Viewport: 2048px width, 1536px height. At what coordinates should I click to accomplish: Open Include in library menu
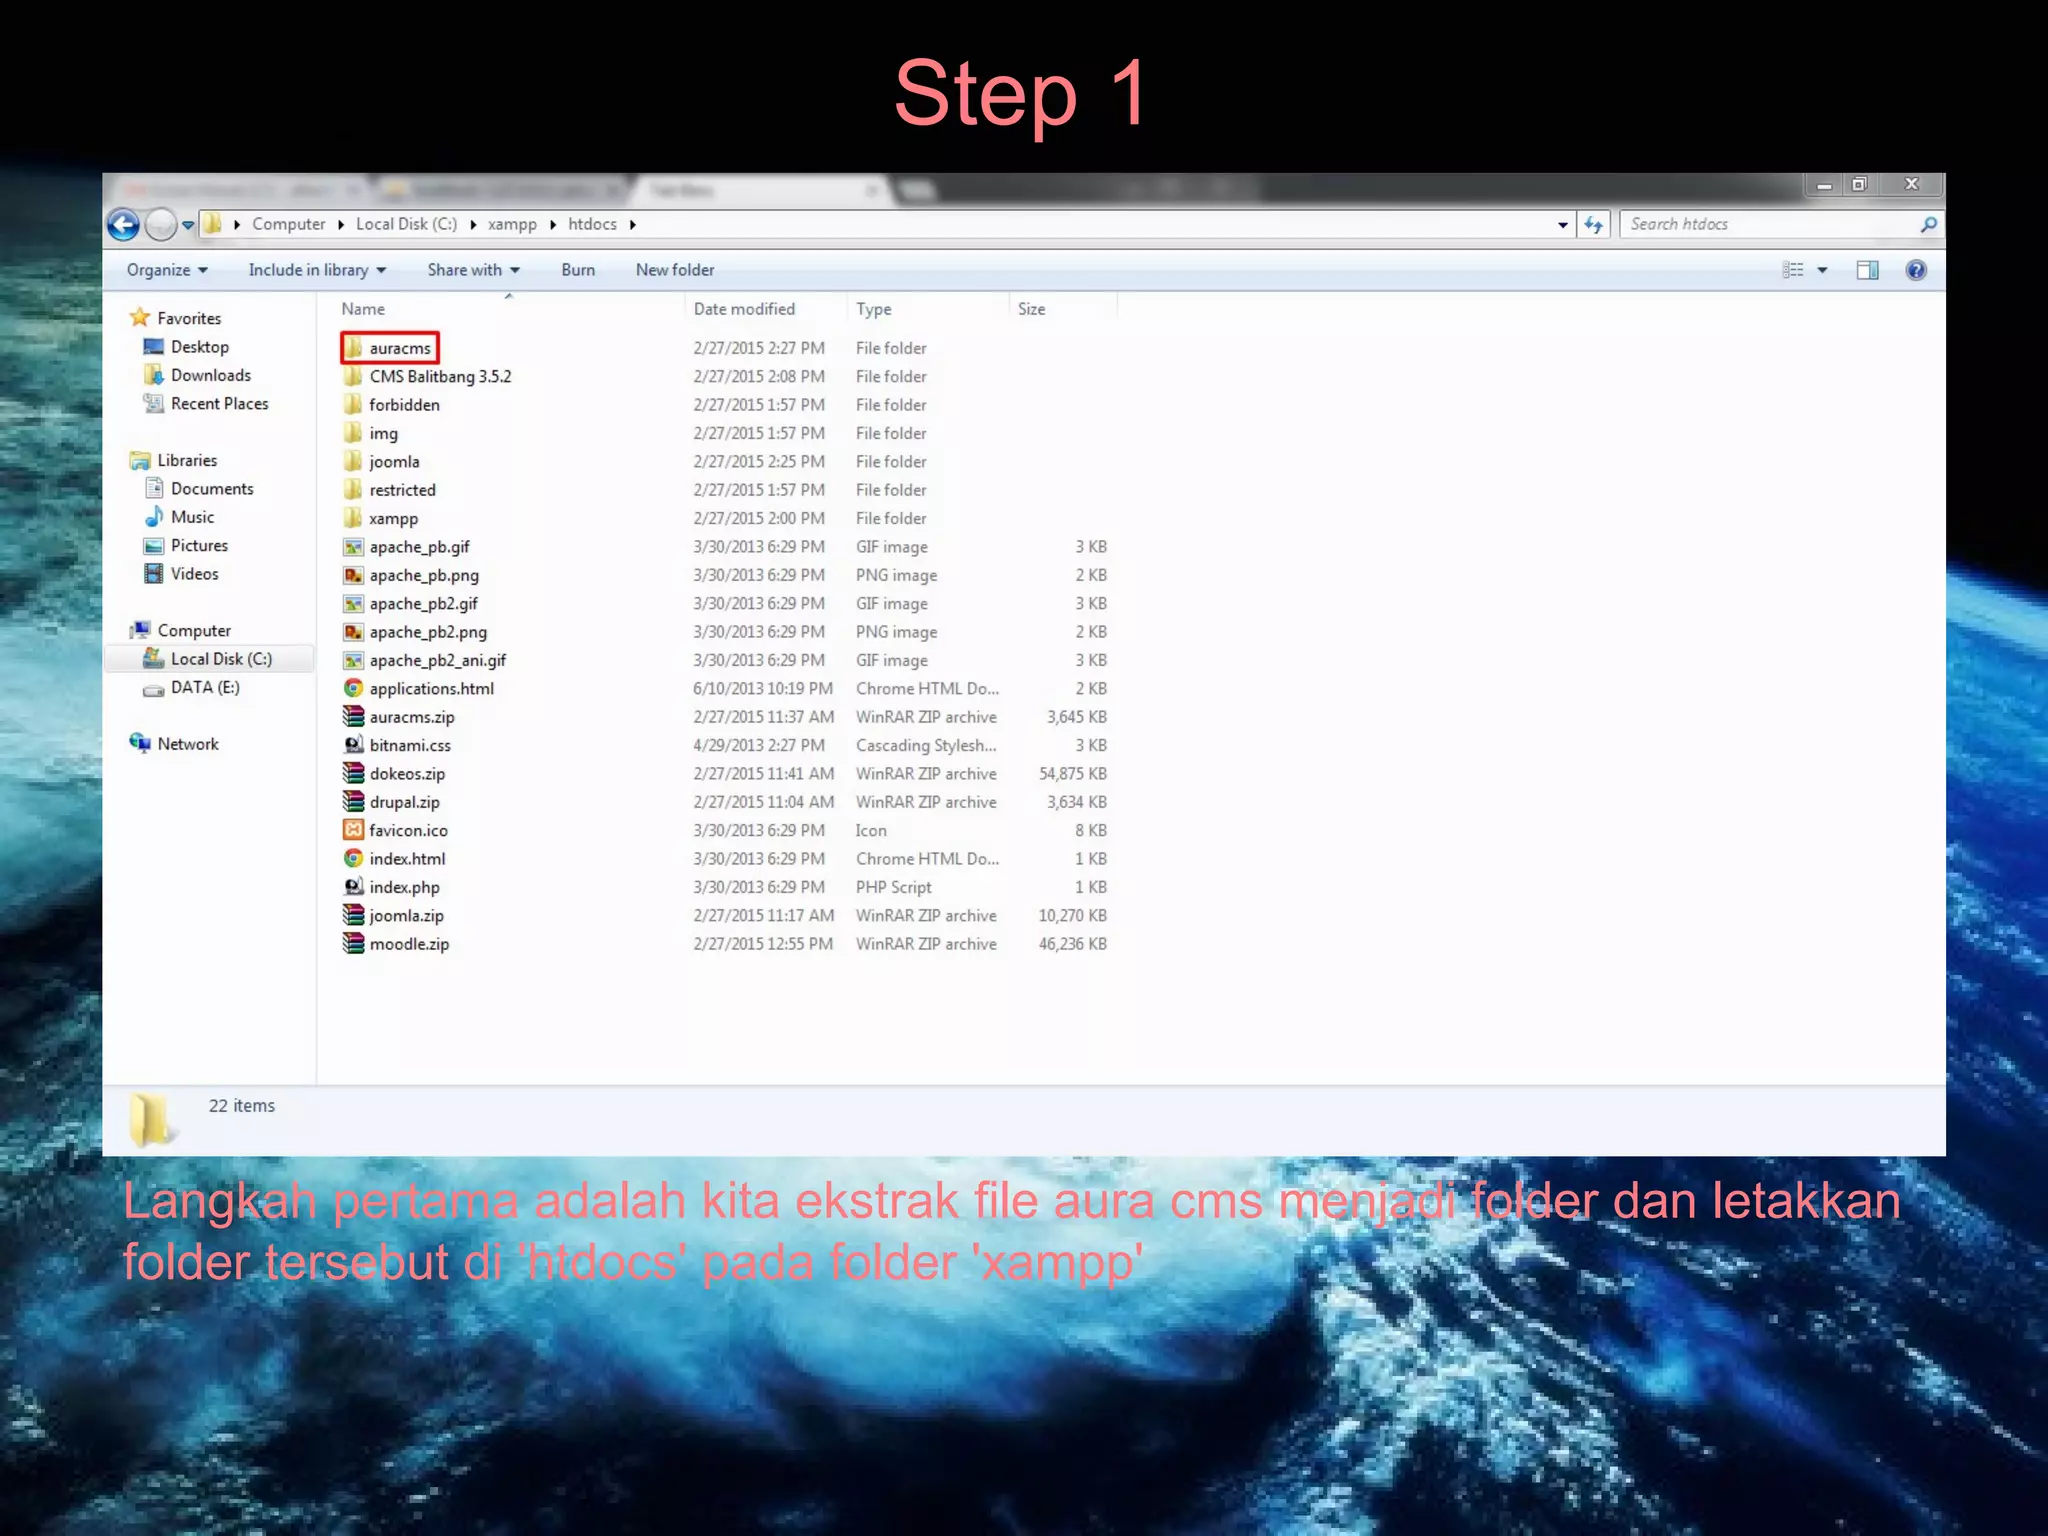317,270
